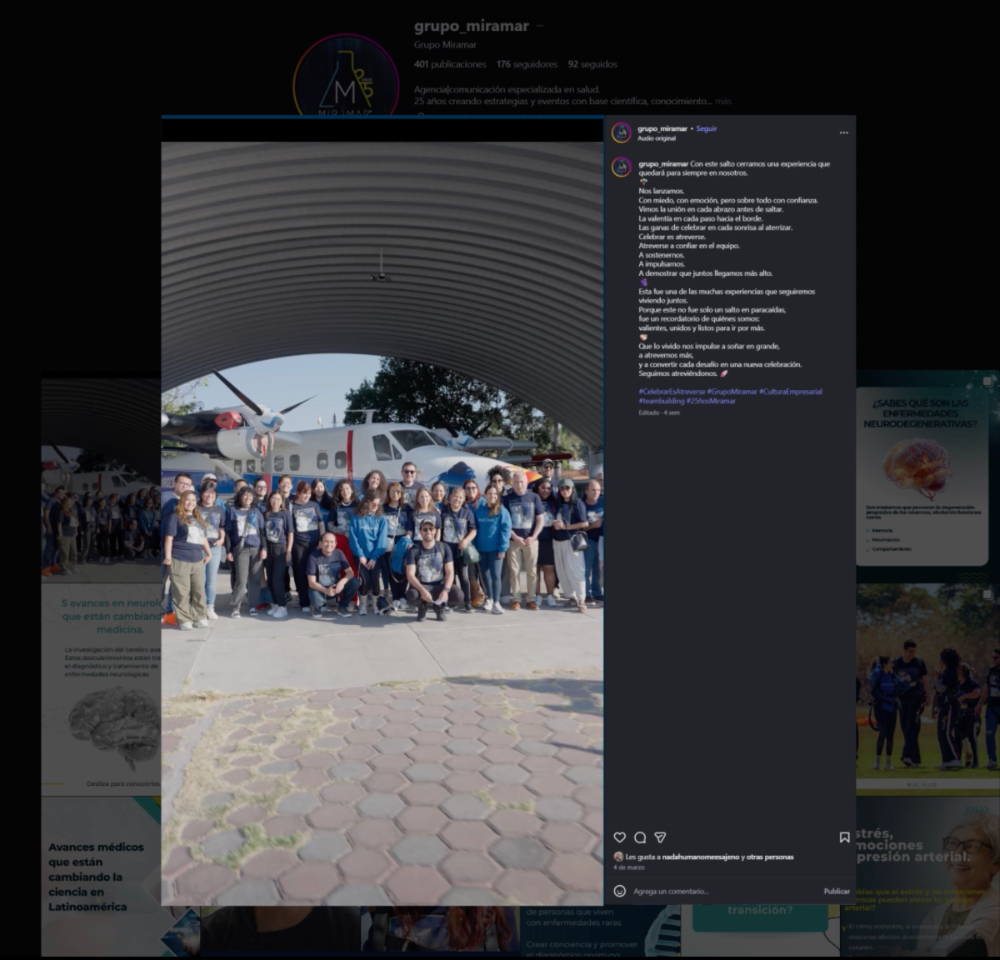Open hashtag #CelebrarEsAtreverse

[x=672, y=392]
